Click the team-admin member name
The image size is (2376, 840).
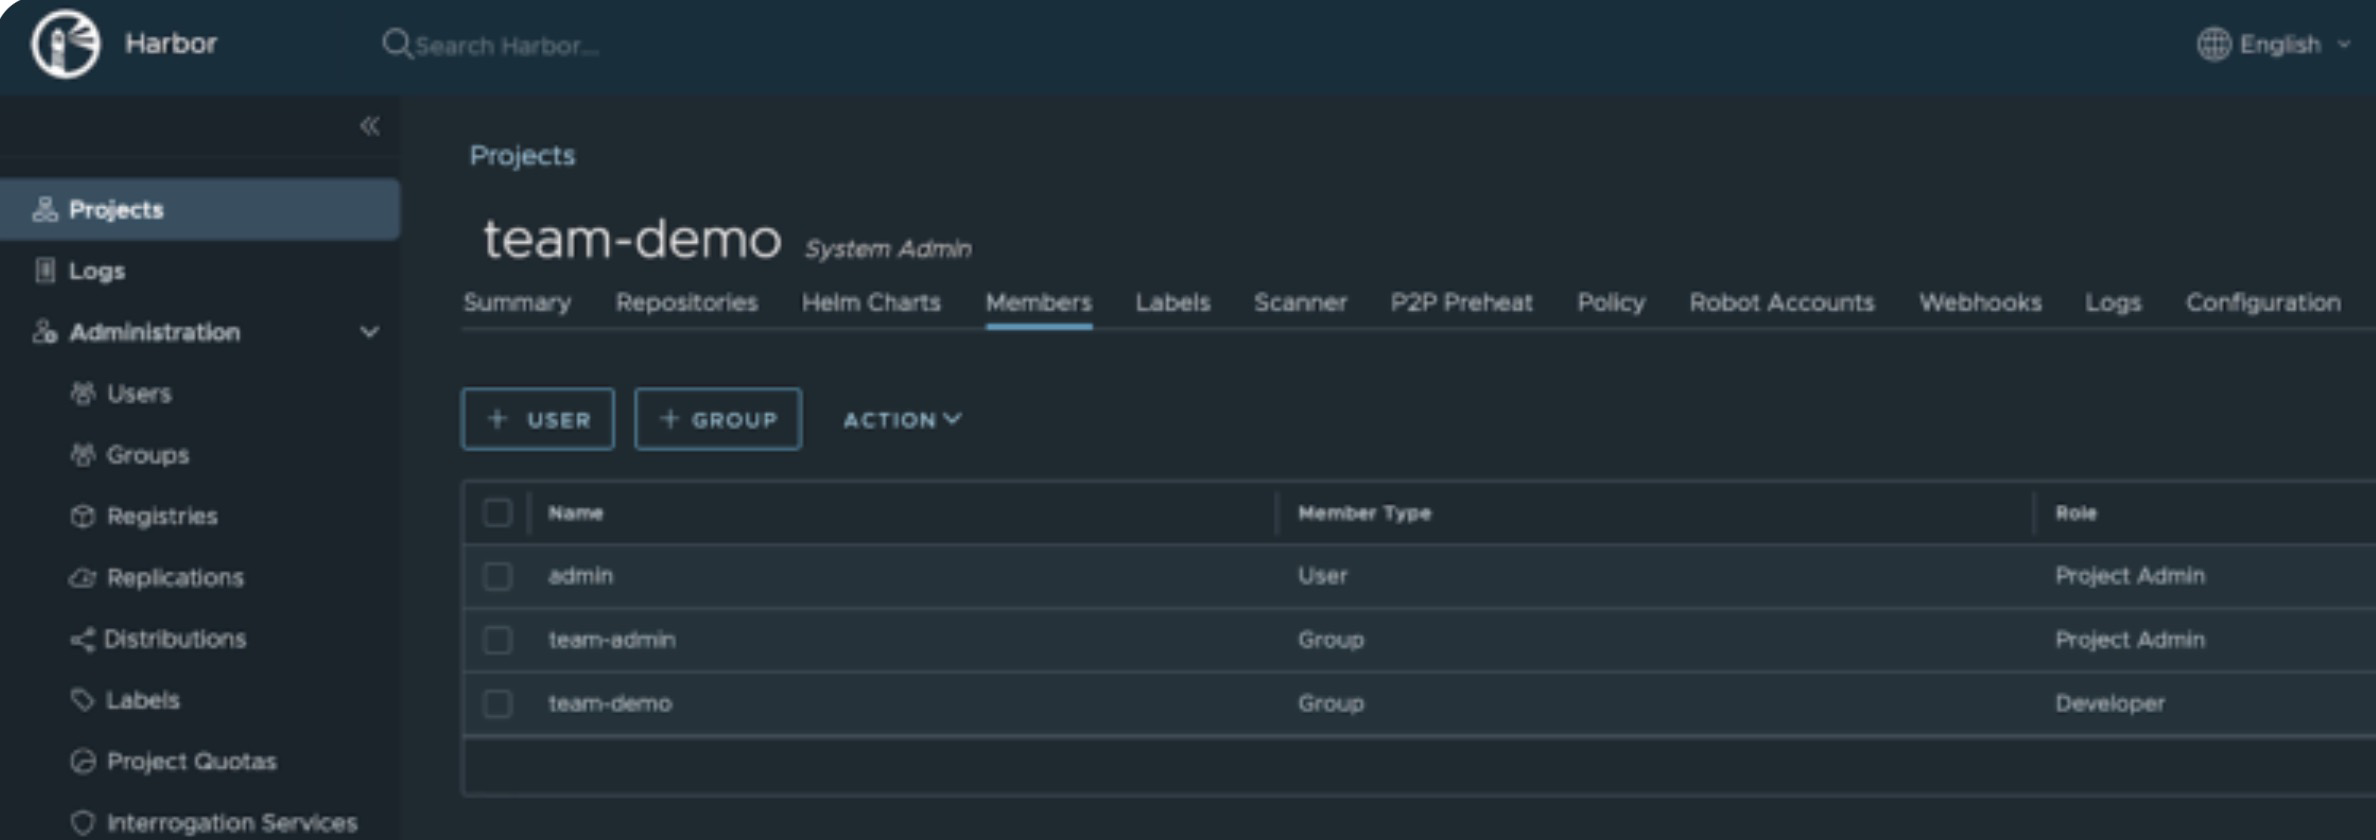pyautogui.click(x=612, y=640)
